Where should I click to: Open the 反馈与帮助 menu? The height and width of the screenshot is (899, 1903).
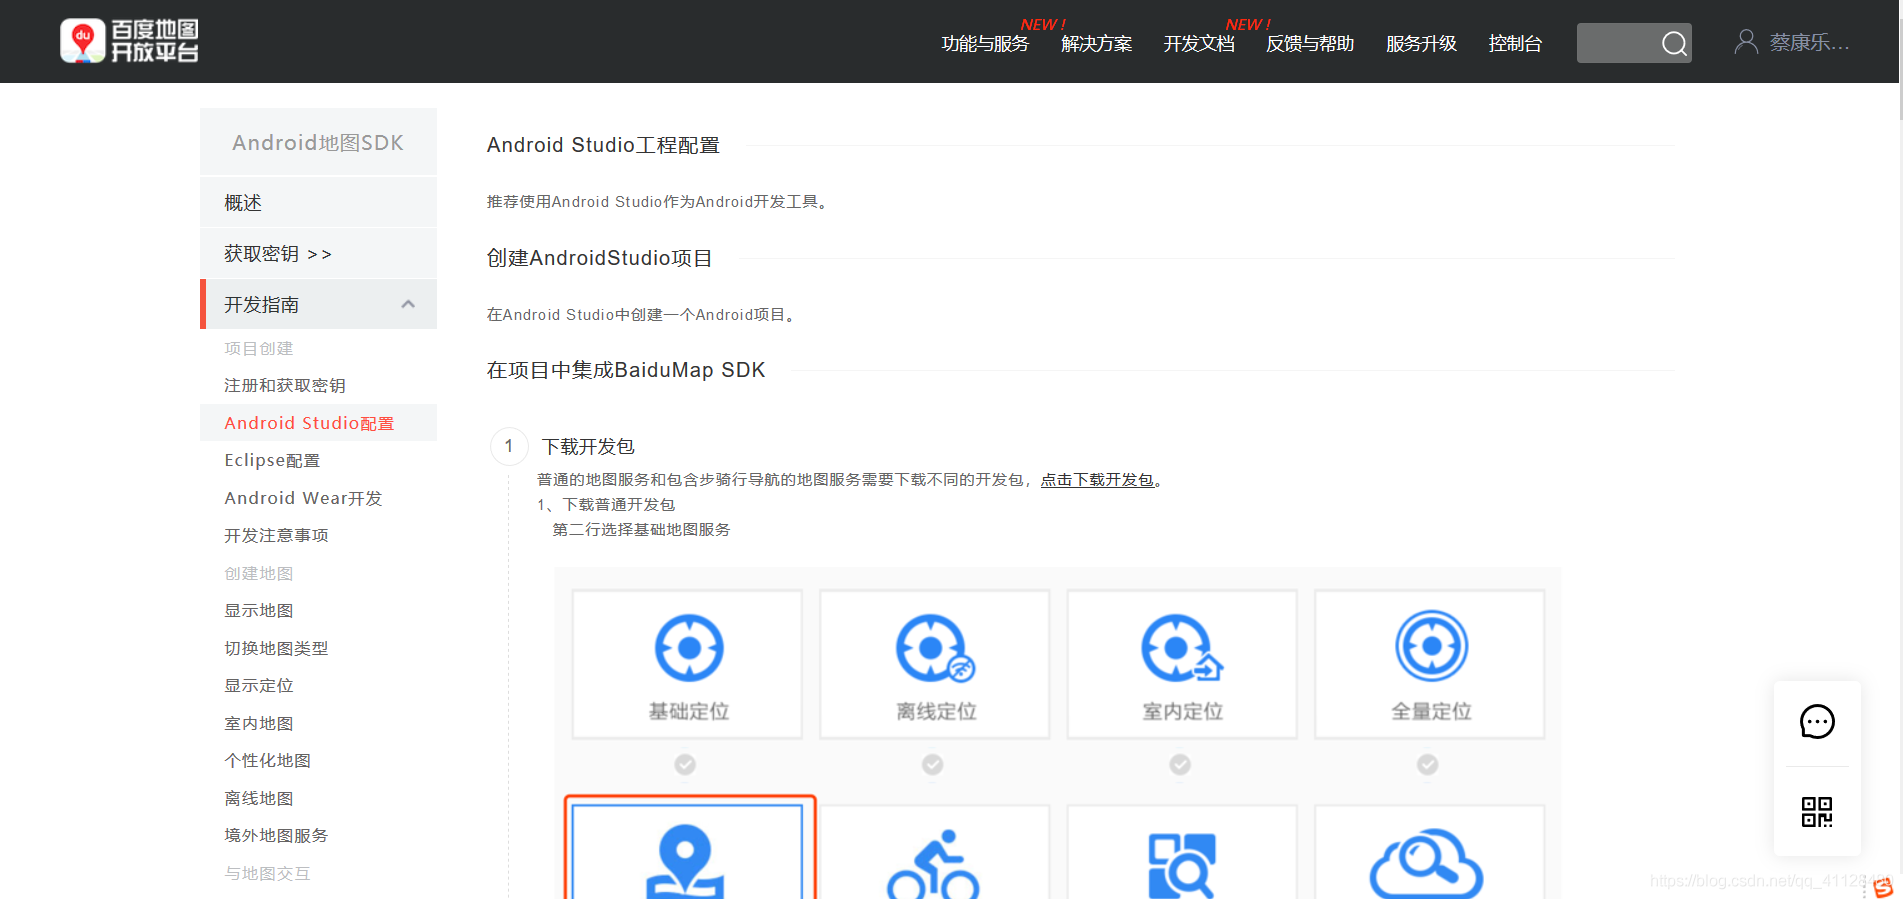1310,44
